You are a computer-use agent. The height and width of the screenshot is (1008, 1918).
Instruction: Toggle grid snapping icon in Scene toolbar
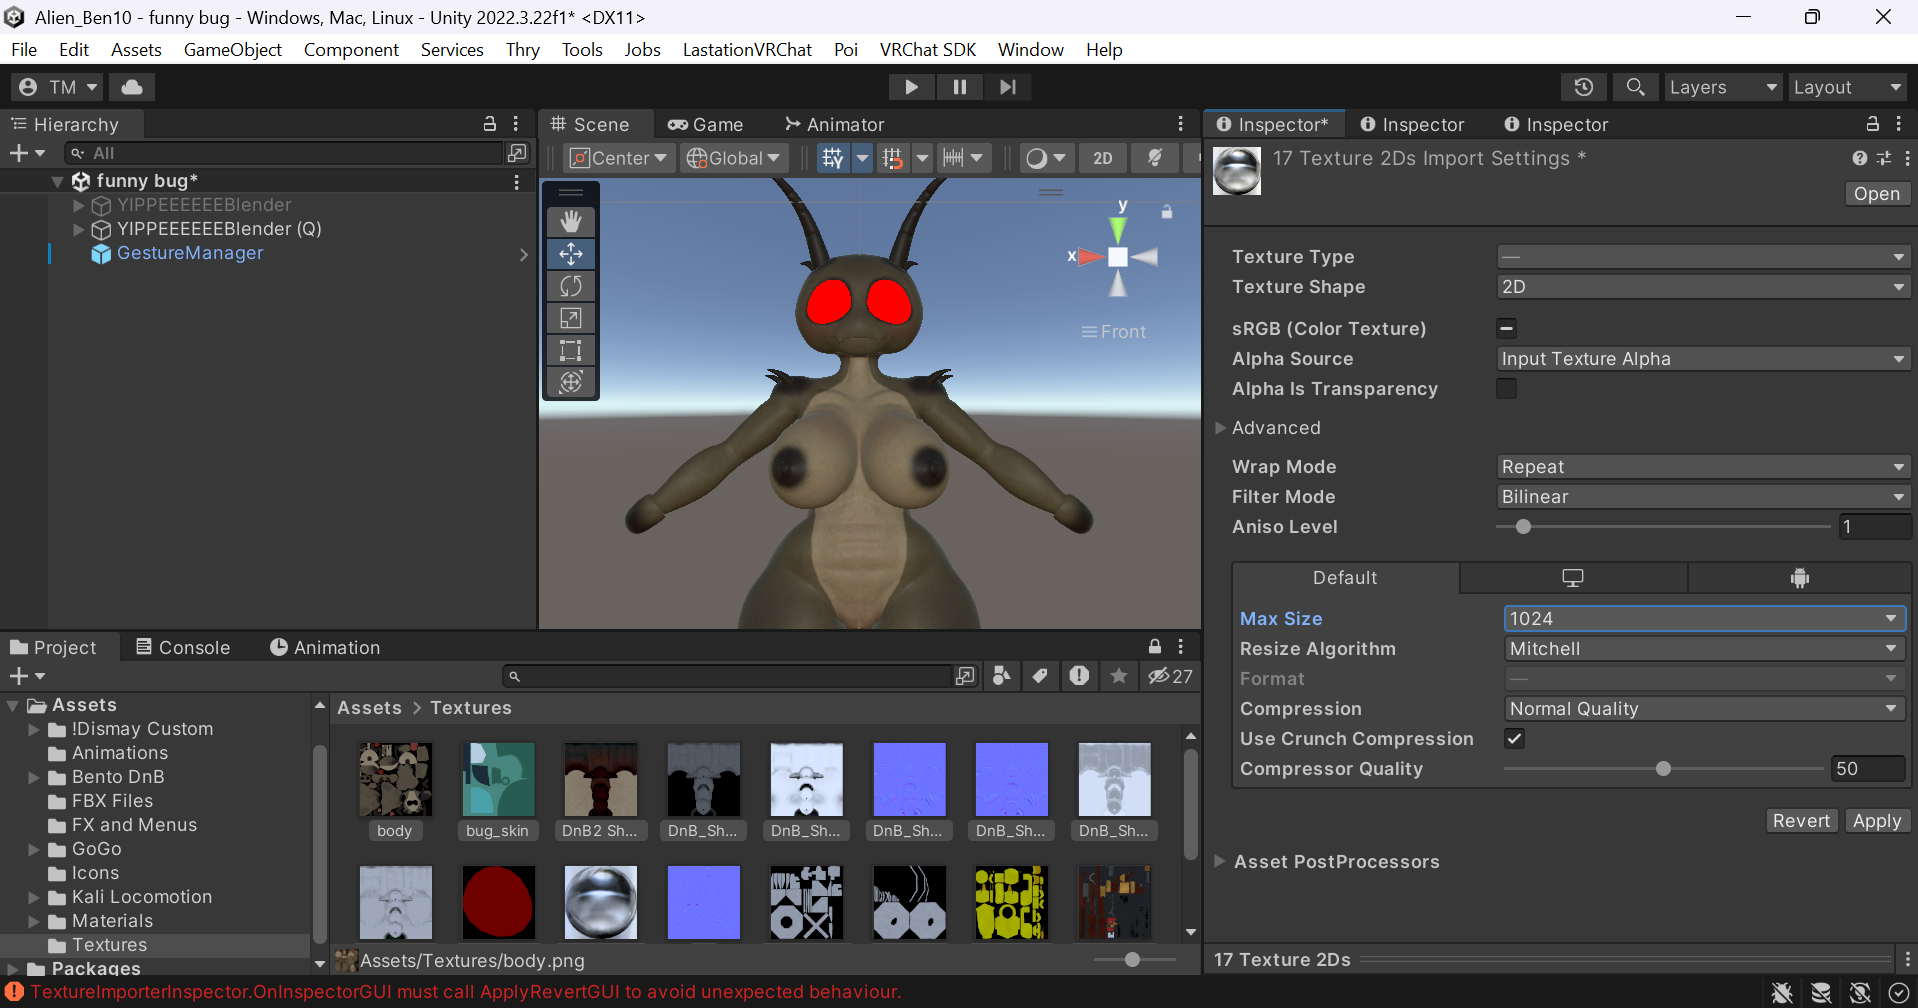[893, 158]
